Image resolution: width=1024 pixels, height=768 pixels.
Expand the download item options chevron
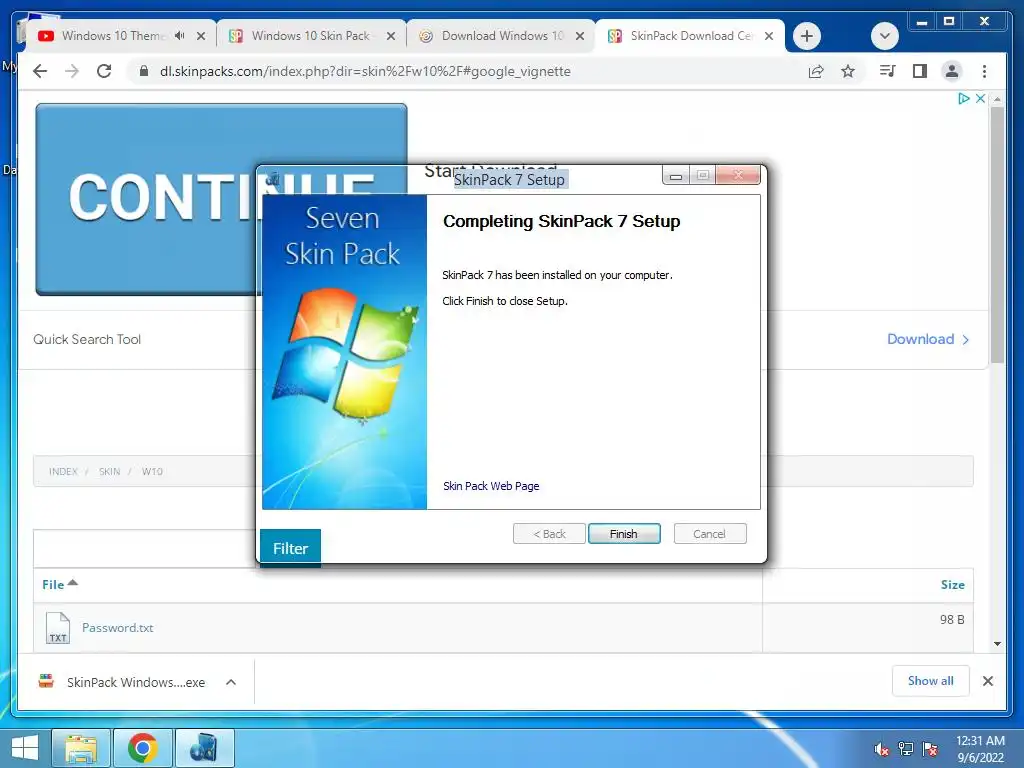231,682
